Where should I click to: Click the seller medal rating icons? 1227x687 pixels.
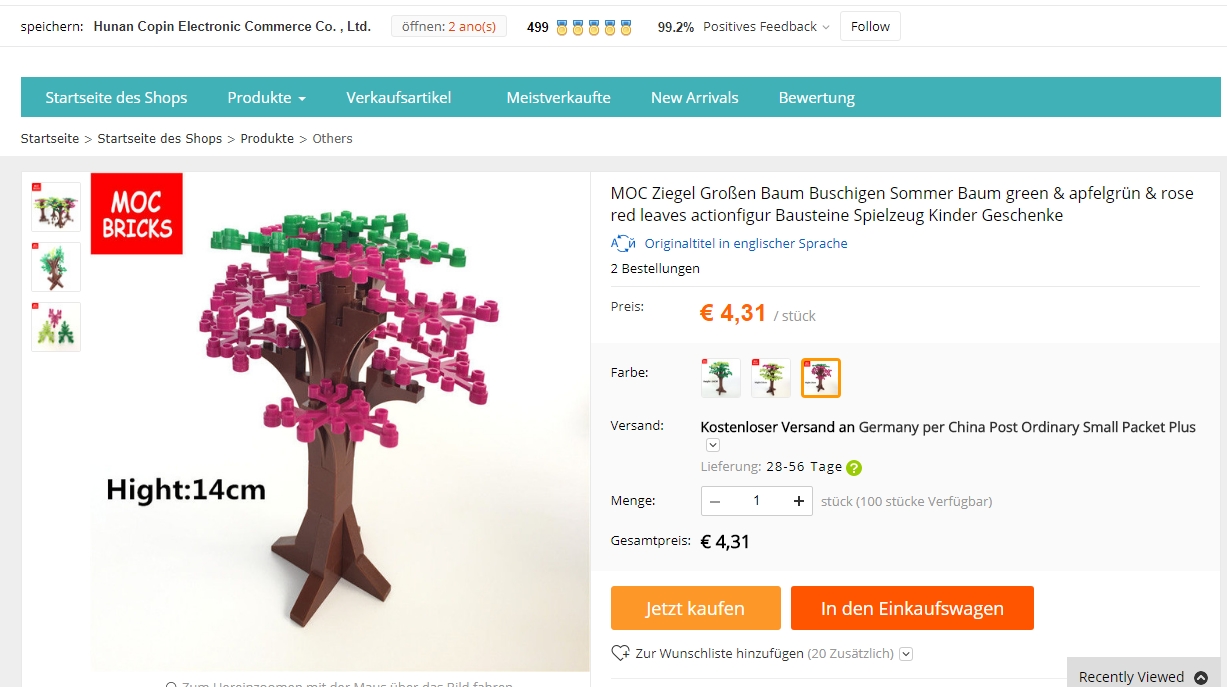click(595, 27)
